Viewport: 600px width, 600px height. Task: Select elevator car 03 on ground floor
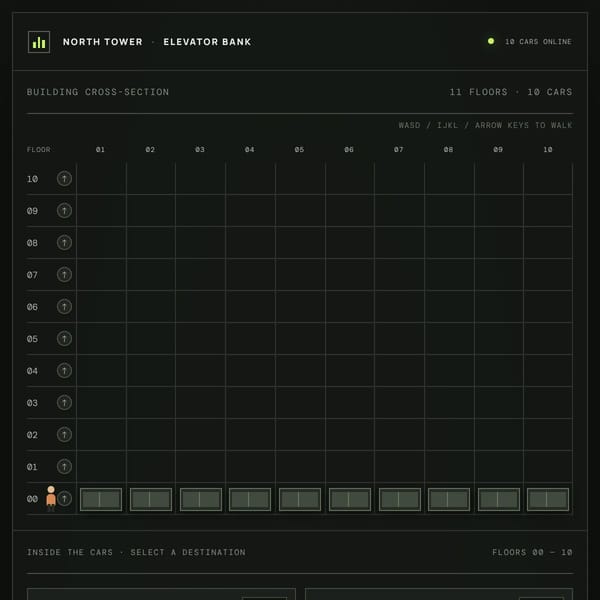201,499
